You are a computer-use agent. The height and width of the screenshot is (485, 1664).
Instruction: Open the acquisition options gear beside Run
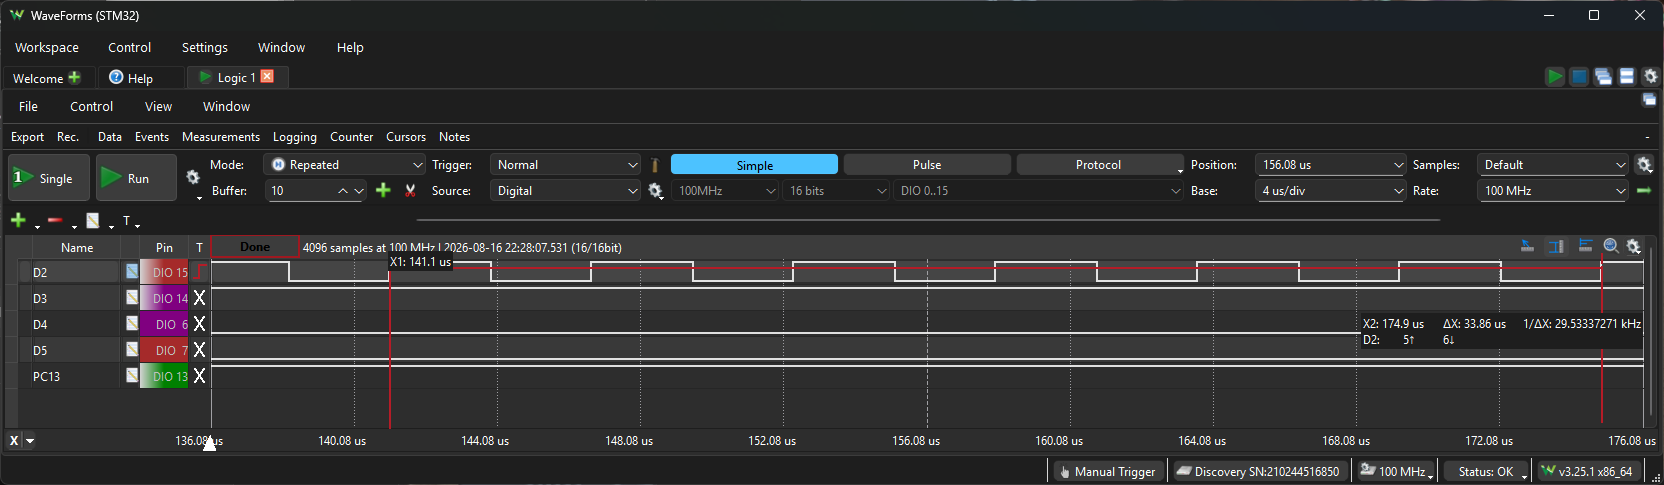[193, 177]
